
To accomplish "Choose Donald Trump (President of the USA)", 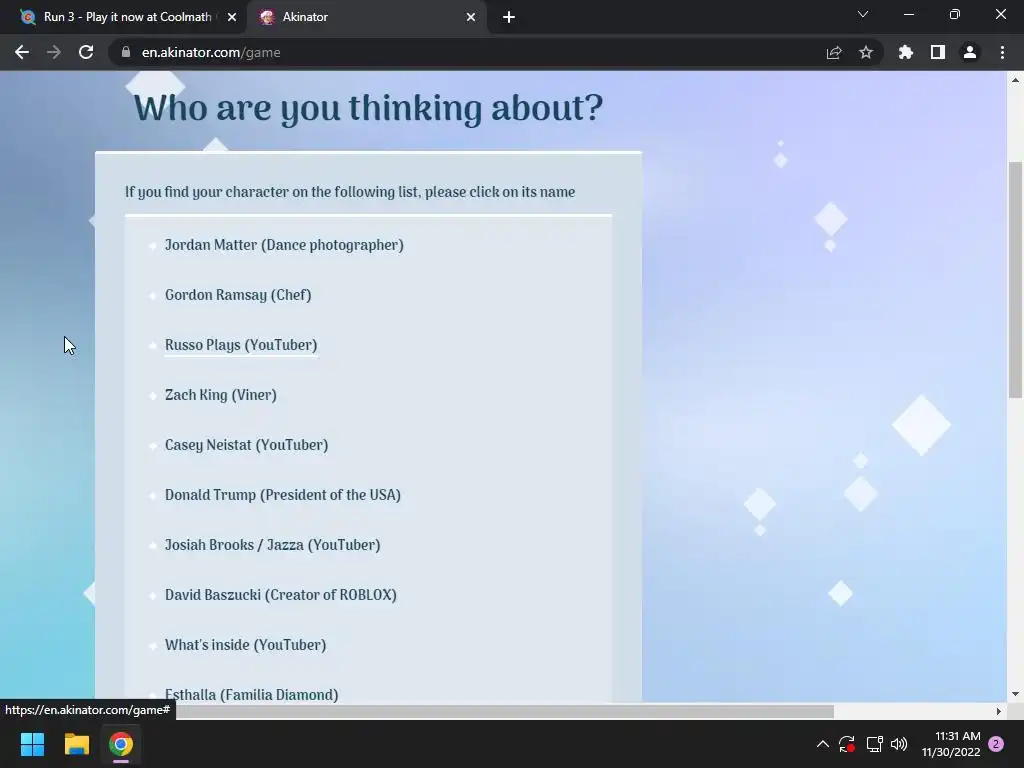I will pos(283,495).
